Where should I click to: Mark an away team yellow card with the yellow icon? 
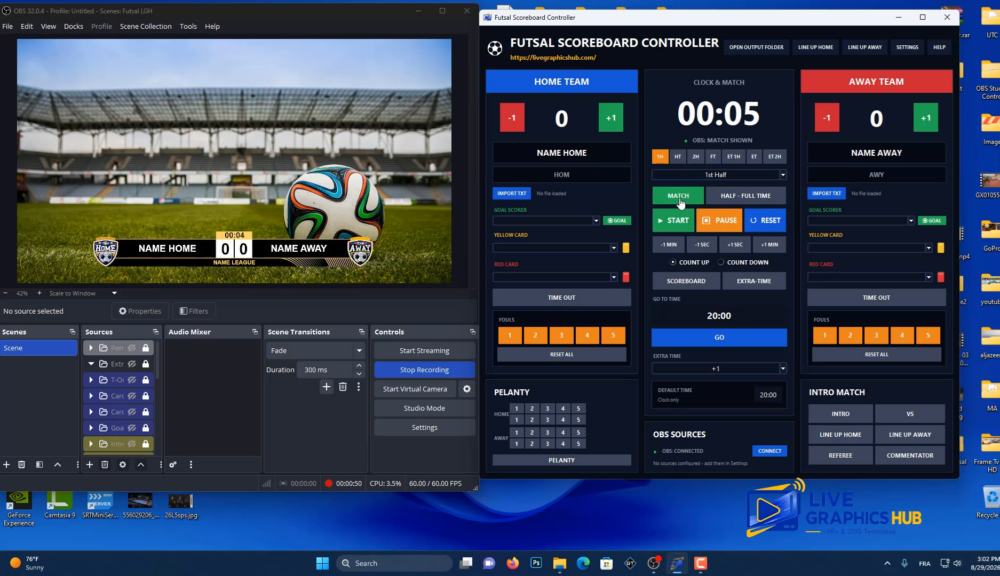941,247
